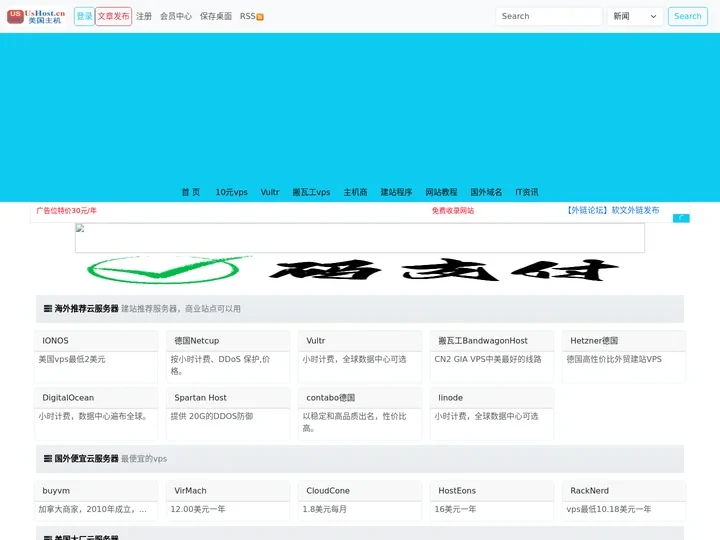This screenshot has height=540, width=720.
Task: Click text 德国高性价比外贸建站VPS
Action: click(x=614, y=359)
